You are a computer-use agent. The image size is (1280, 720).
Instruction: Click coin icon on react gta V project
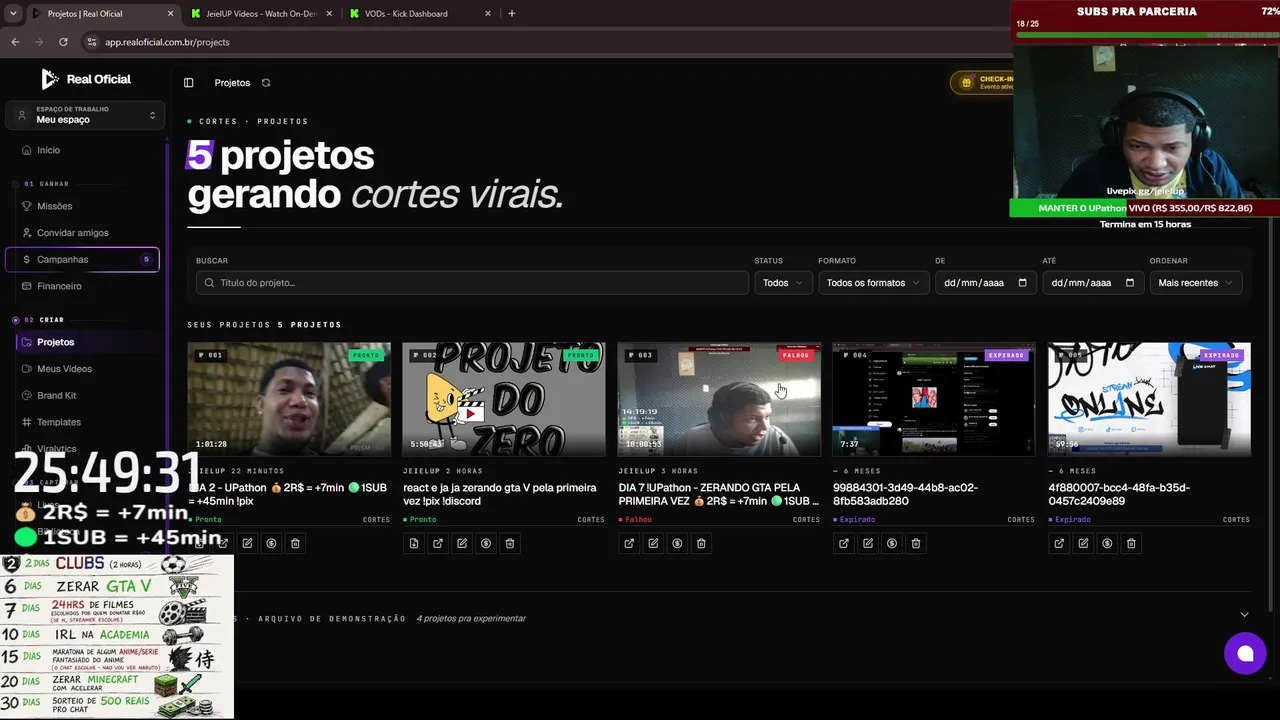pyautogui.click(x=486, y=543)
